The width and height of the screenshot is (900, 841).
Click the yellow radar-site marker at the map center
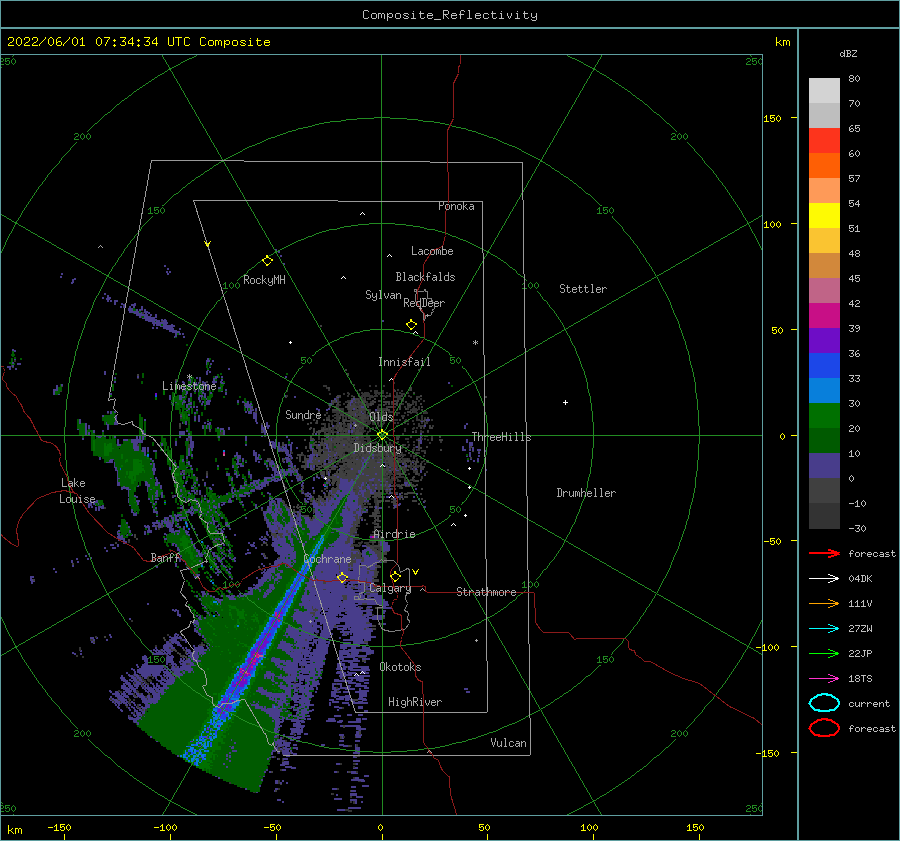[382, 435]
